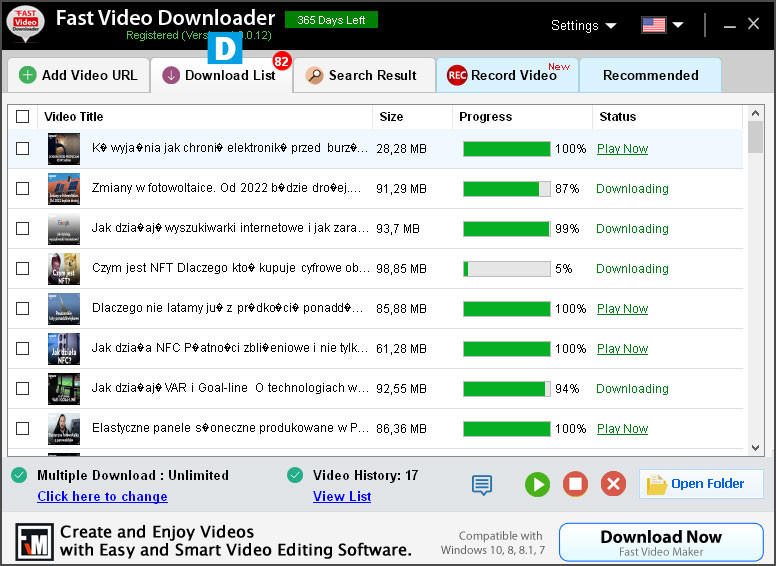Screen dimensions: 776x566
Task: Click 'Click here to change' link
Action: pos(102,496)
